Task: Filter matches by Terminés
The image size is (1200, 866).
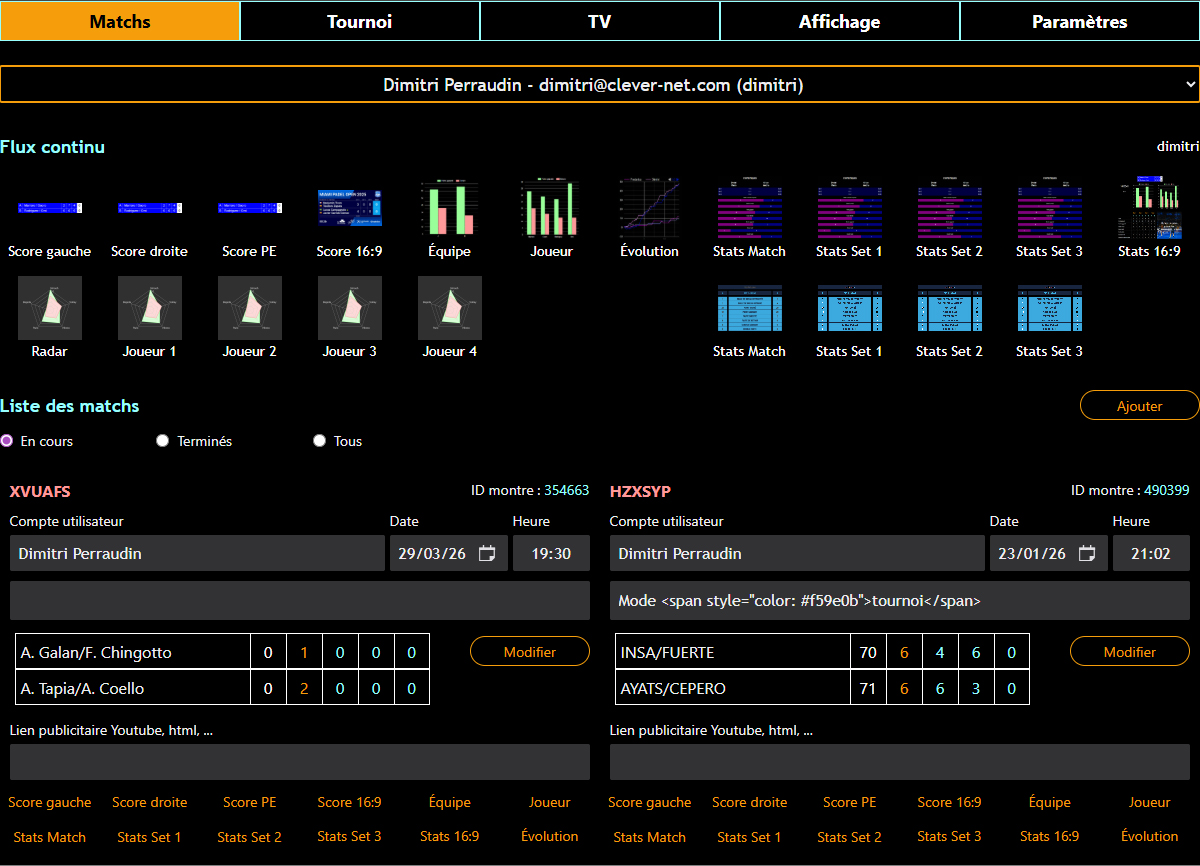Action: click(x=163, y=441)
